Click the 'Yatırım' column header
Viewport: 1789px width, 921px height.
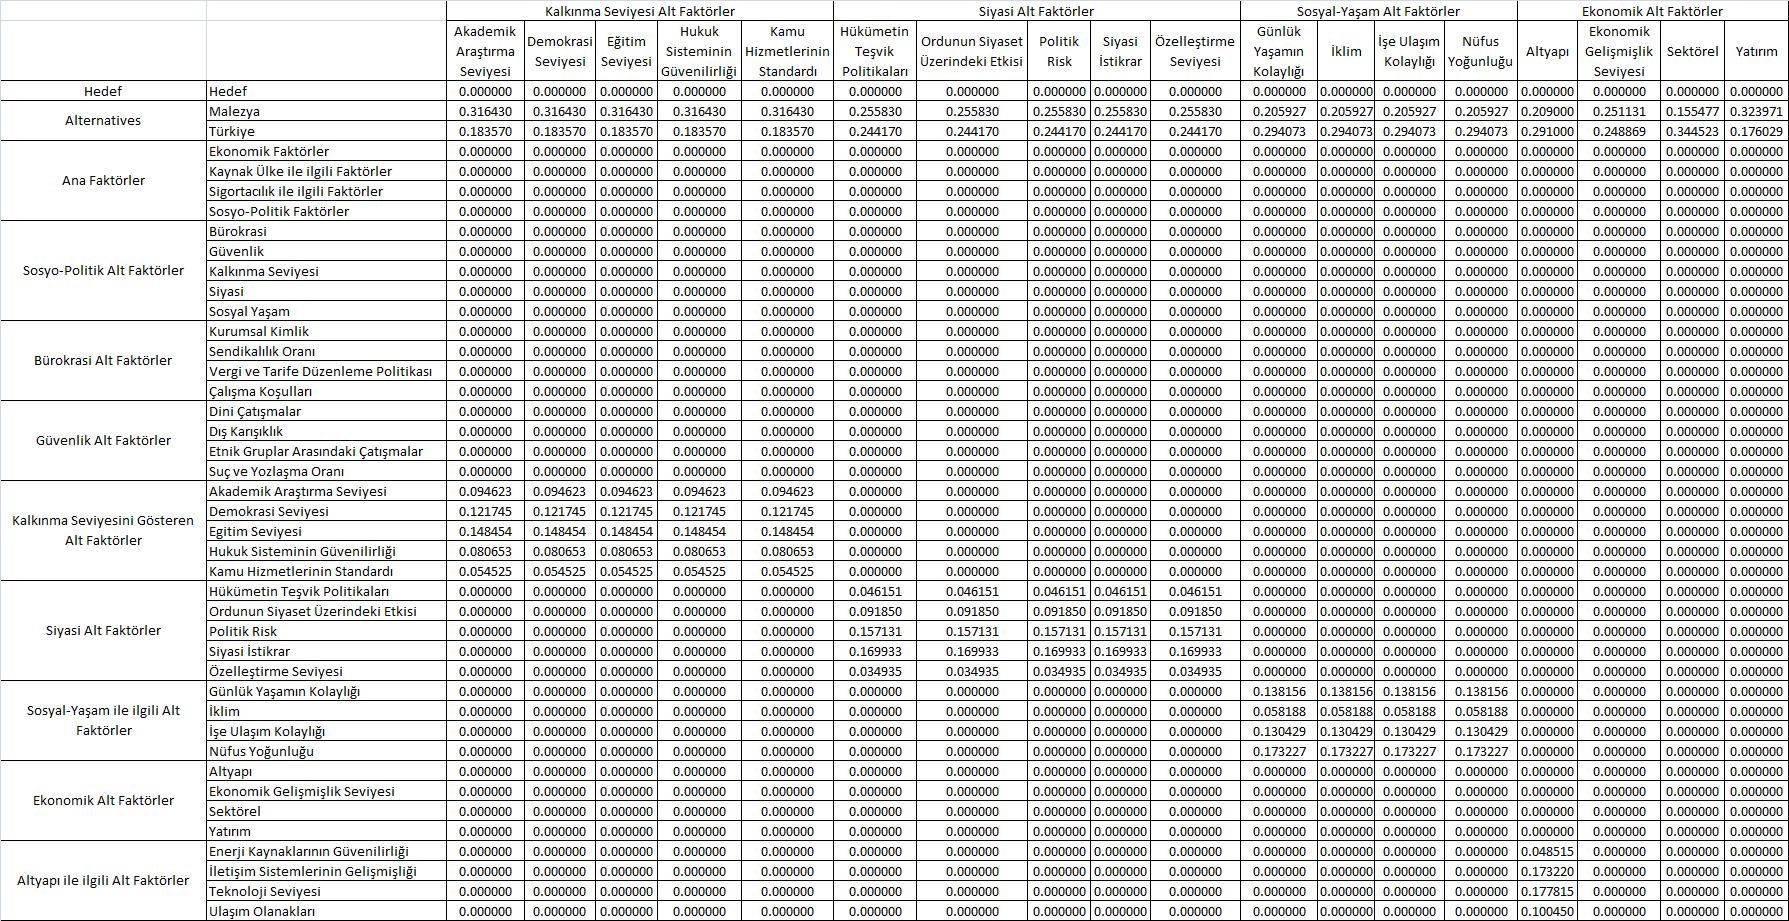[x=1756, y=51]
